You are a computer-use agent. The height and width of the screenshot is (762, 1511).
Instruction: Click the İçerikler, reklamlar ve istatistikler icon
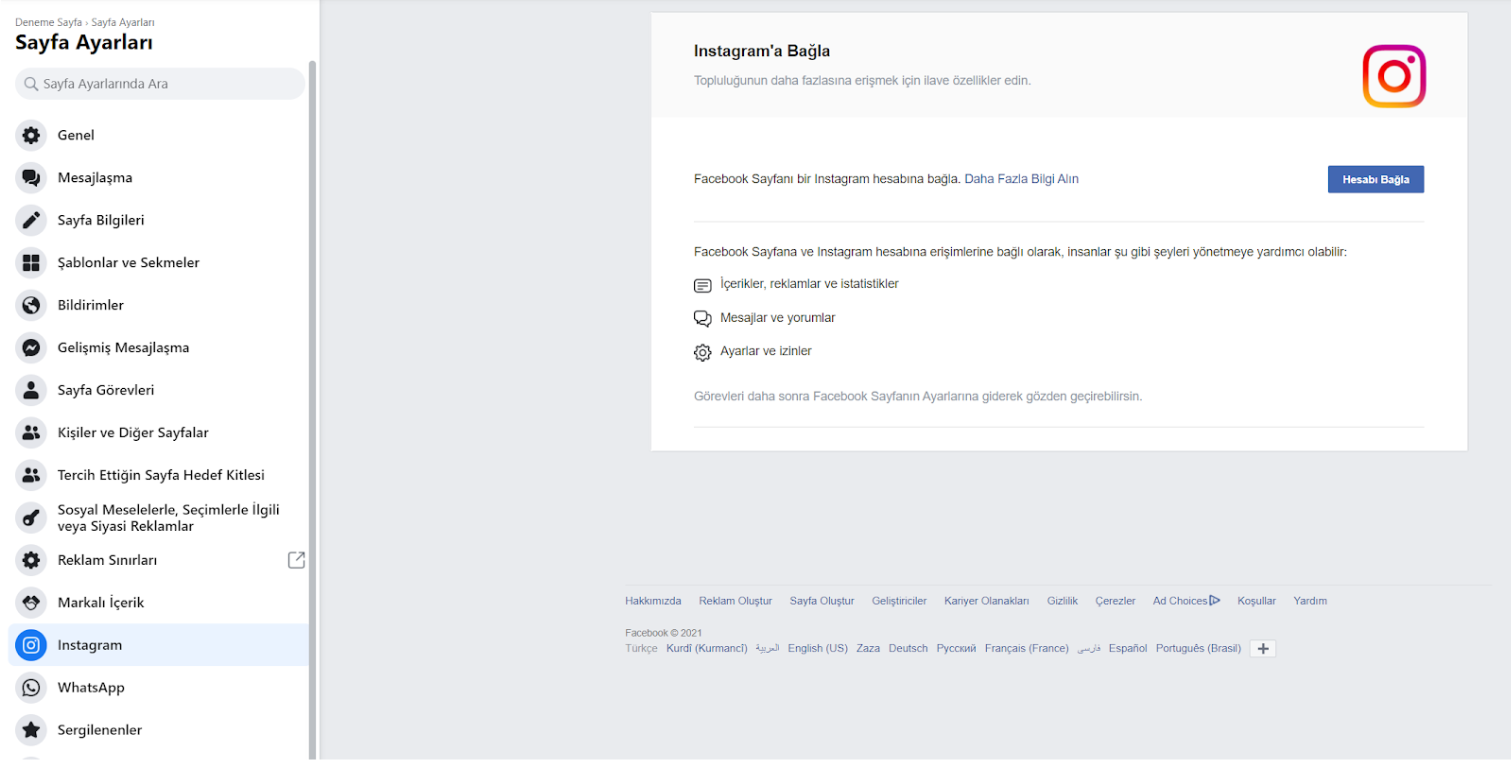703,285
